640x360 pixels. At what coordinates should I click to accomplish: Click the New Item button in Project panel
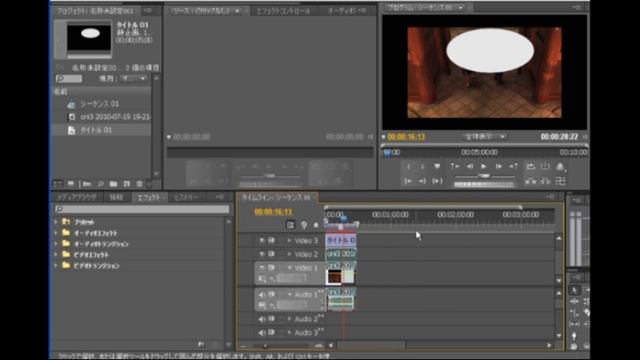[x=127, y=184]
